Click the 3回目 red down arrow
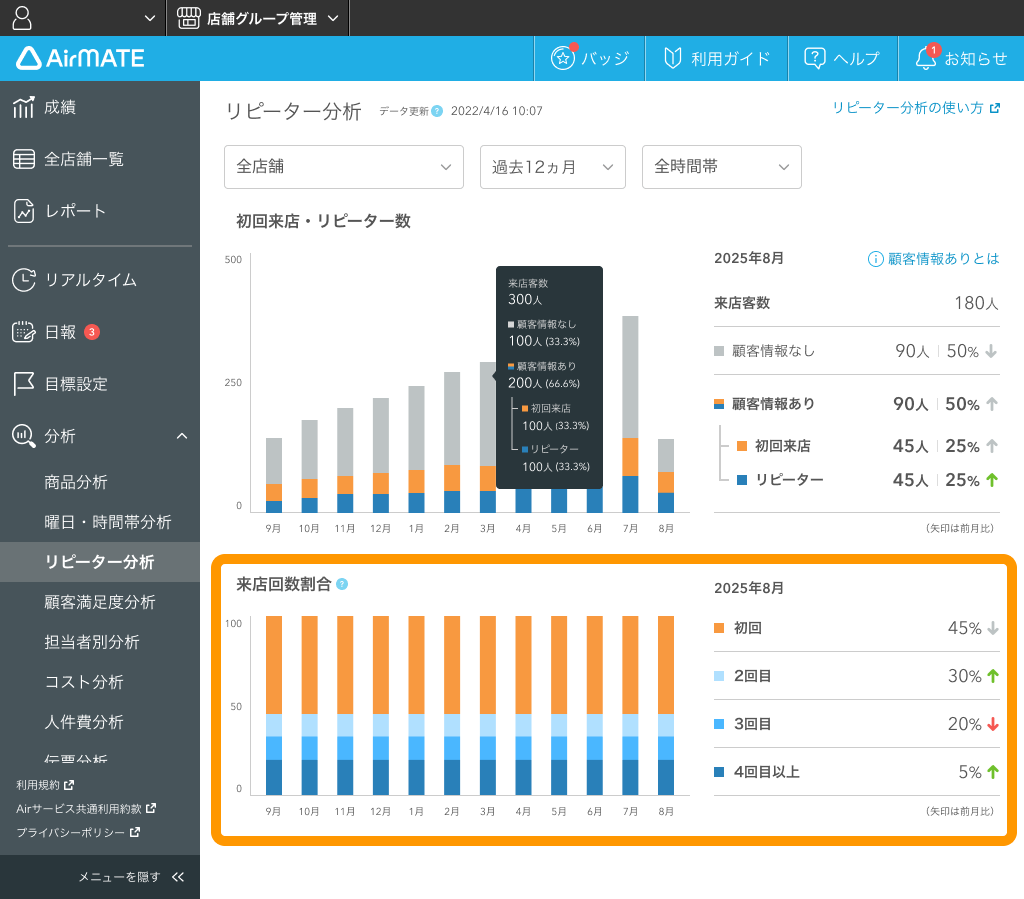The image size is (1024, 899). coord(993,724)
